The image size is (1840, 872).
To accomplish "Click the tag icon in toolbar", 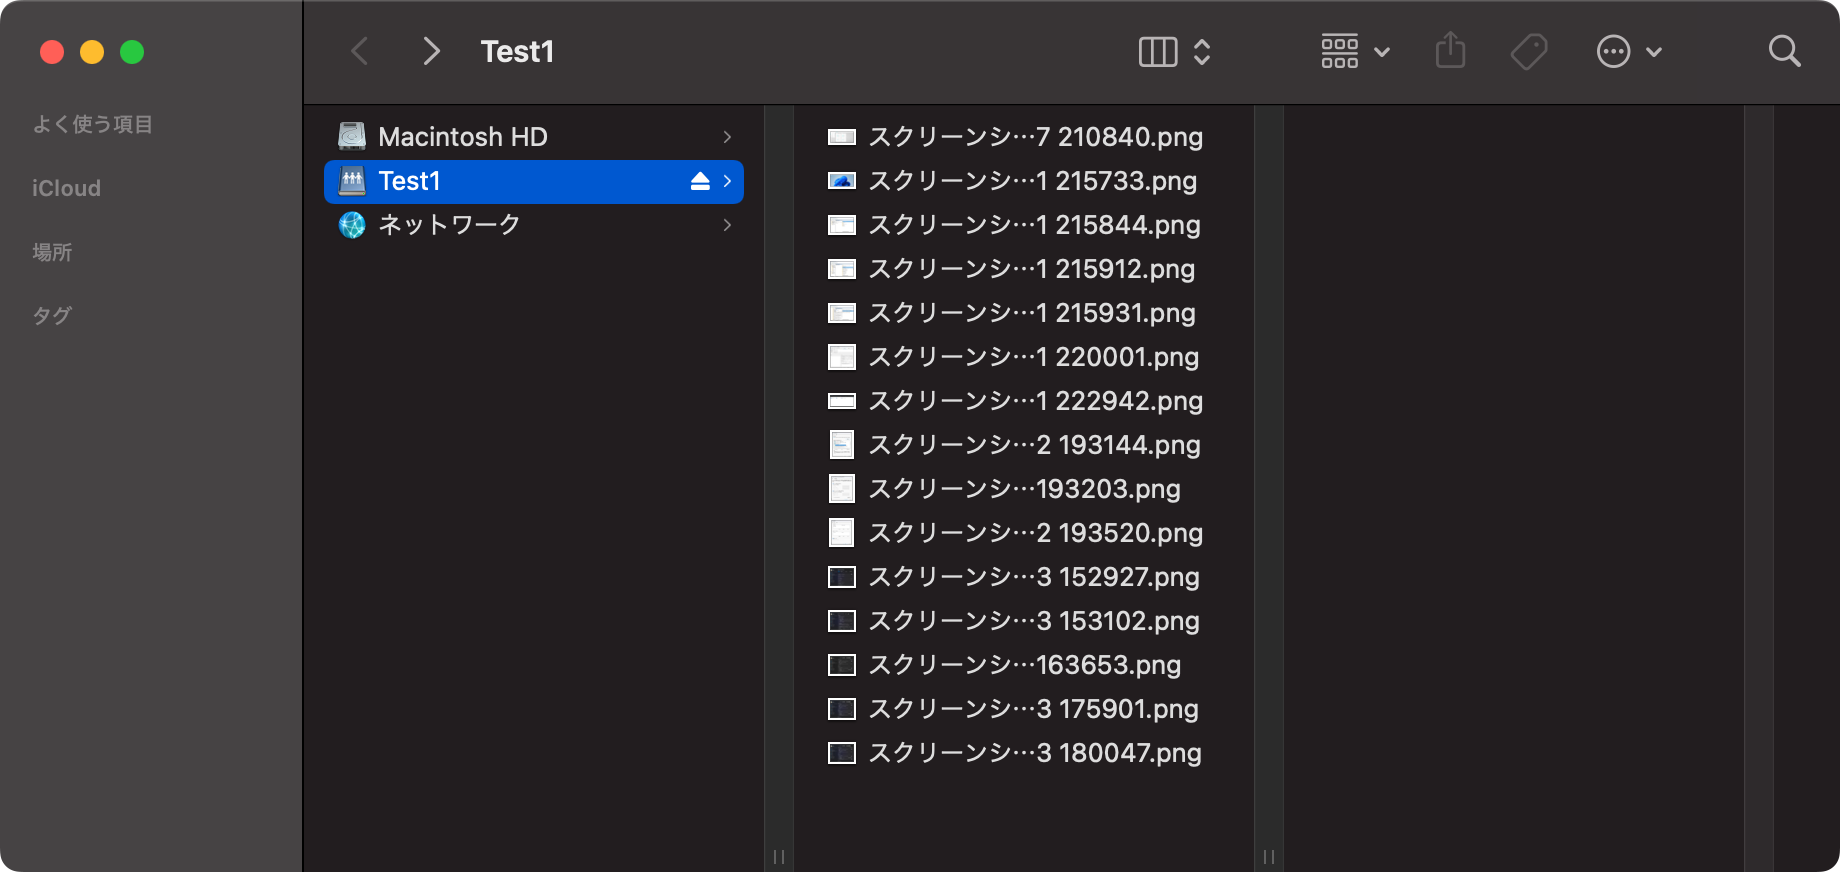I will [1528, 51].
